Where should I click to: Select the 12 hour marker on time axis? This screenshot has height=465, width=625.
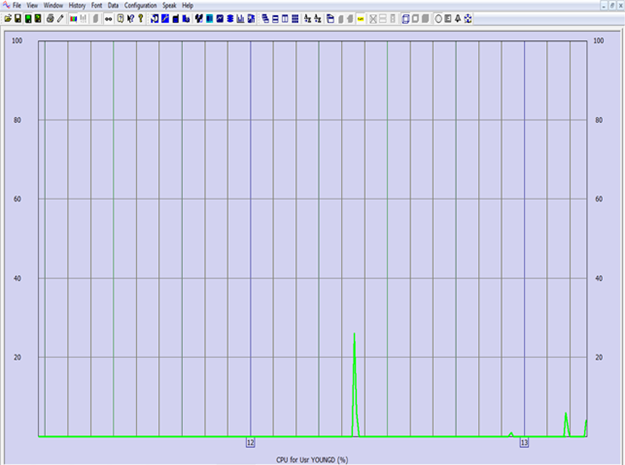[x=251, y=441]
